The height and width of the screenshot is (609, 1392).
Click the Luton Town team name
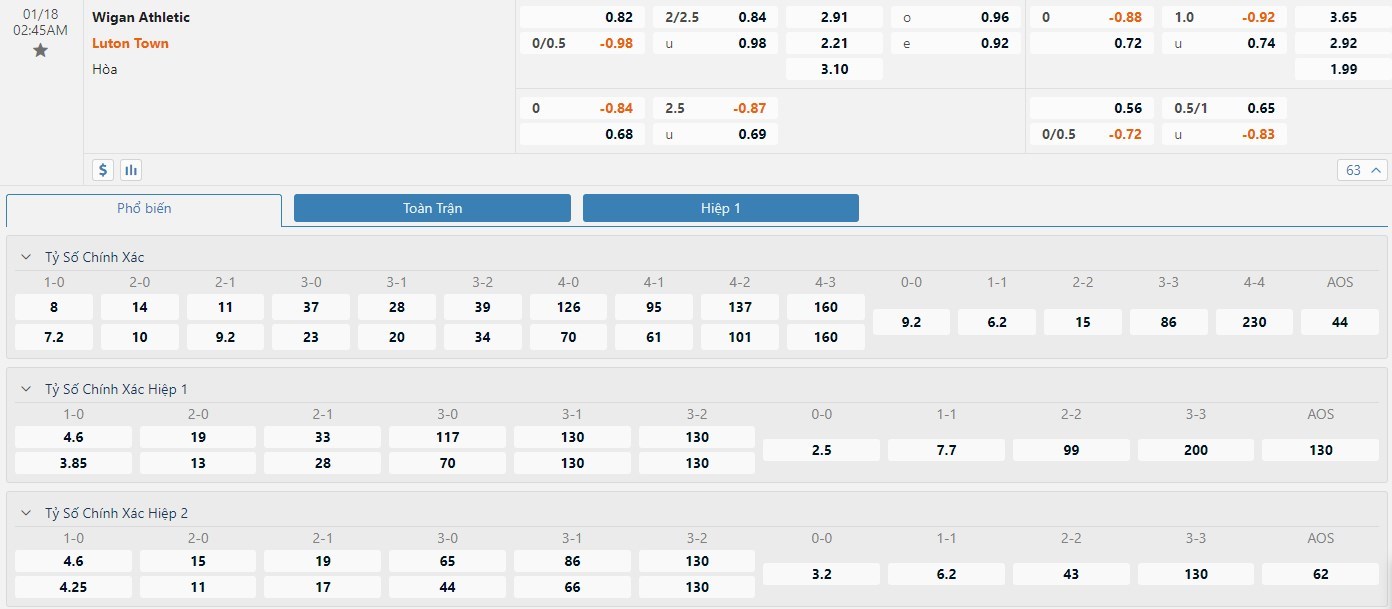tap(130, 43)
